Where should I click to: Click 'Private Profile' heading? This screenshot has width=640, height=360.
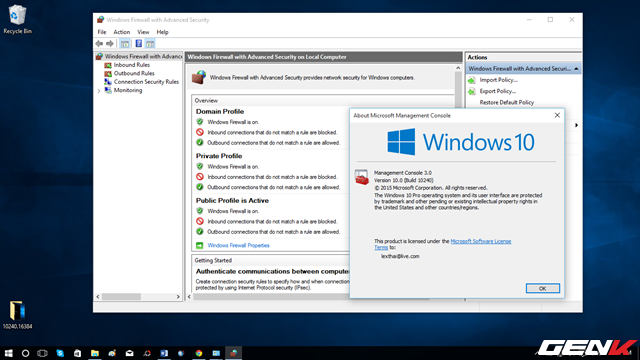[x=219, y=156]
